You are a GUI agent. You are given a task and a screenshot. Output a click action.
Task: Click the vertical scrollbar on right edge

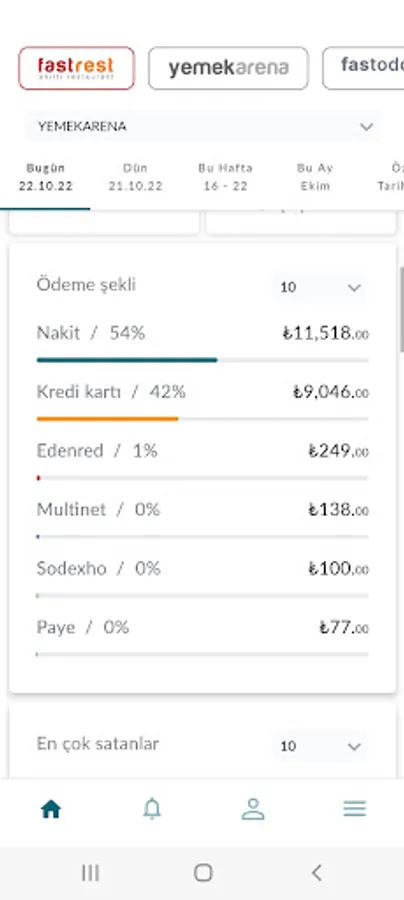(x=401, y=310)
